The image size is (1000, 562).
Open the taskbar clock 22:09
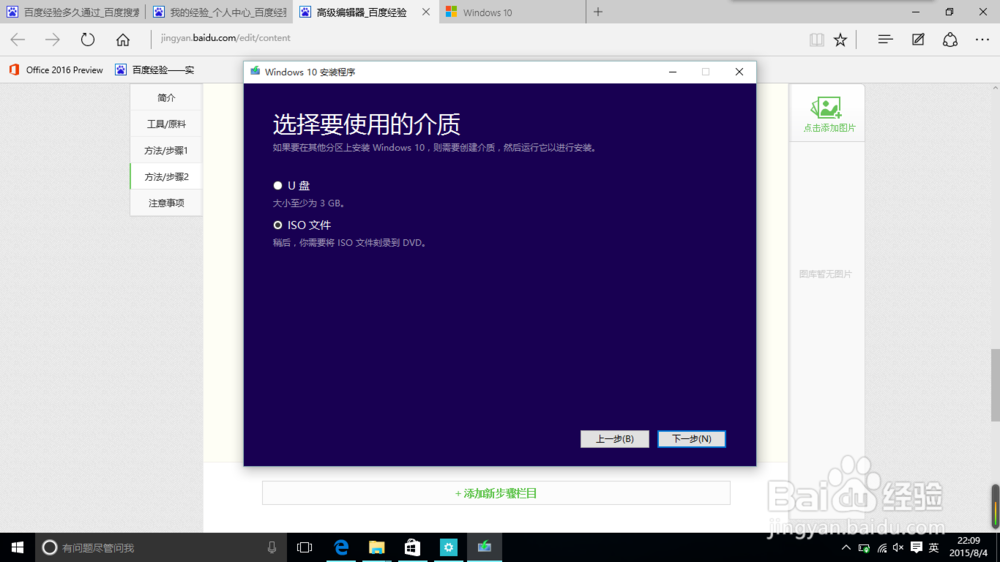click(x=968, y=547)
